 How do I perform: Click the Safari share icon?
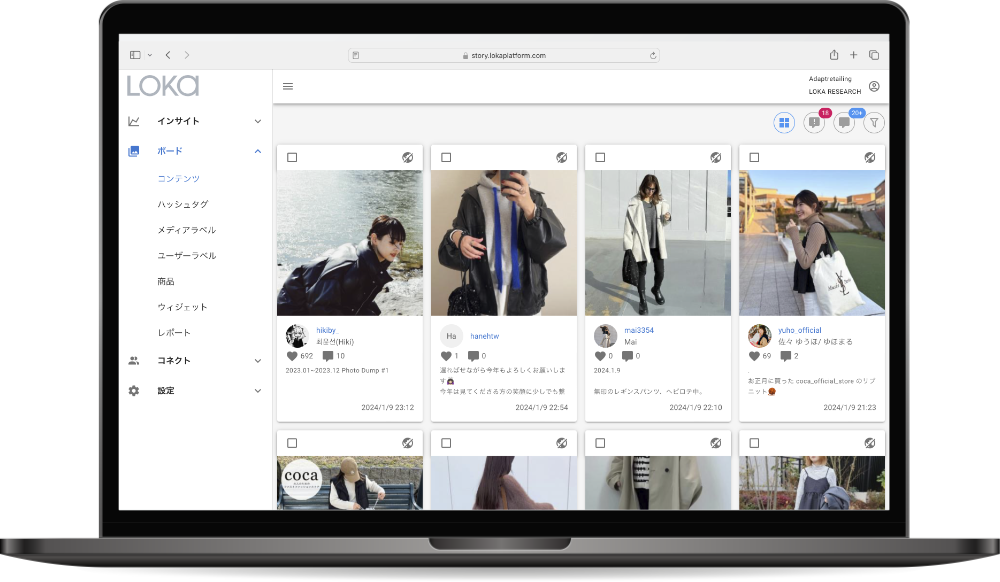coord(834,56)
